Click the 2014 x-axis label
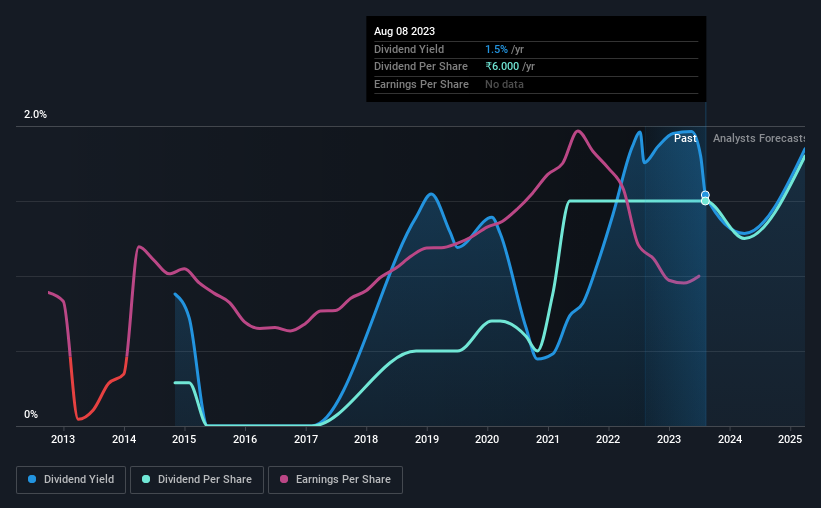821x508 pixels. 124,439
